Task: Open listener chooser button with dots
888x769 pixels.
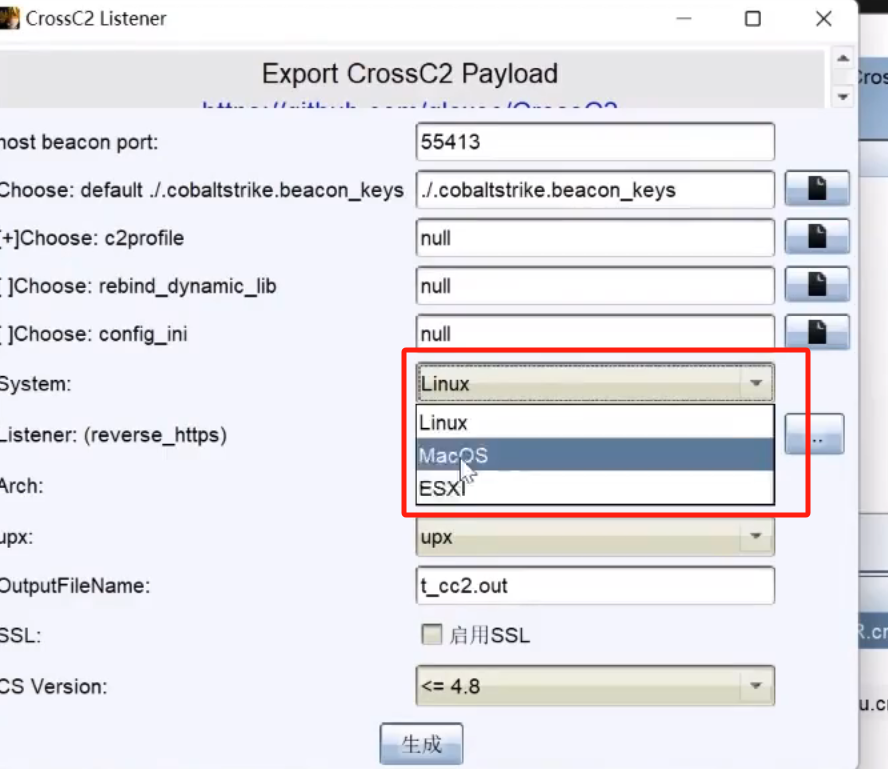Action: coord(814,434)
